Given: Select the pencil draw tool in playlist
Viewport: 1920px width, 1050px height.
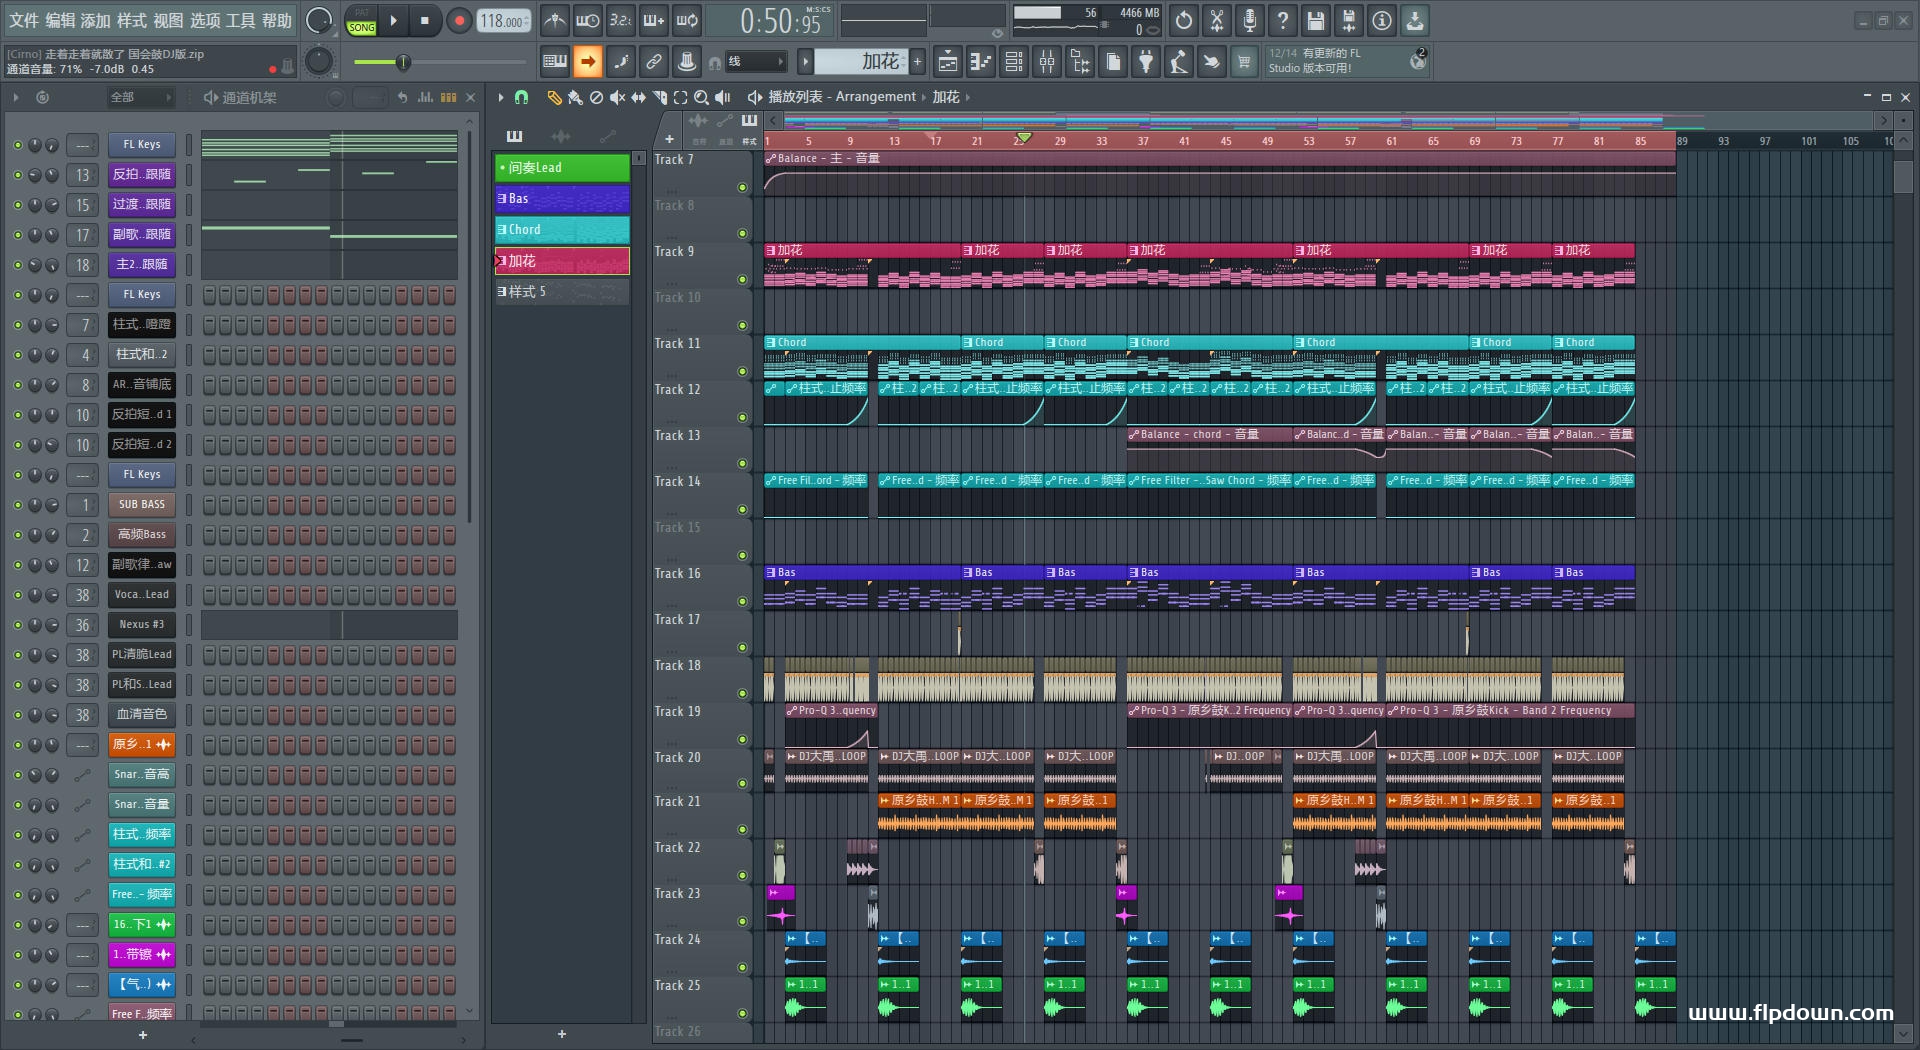Looking at the screenshot, I should pos(553,97).
